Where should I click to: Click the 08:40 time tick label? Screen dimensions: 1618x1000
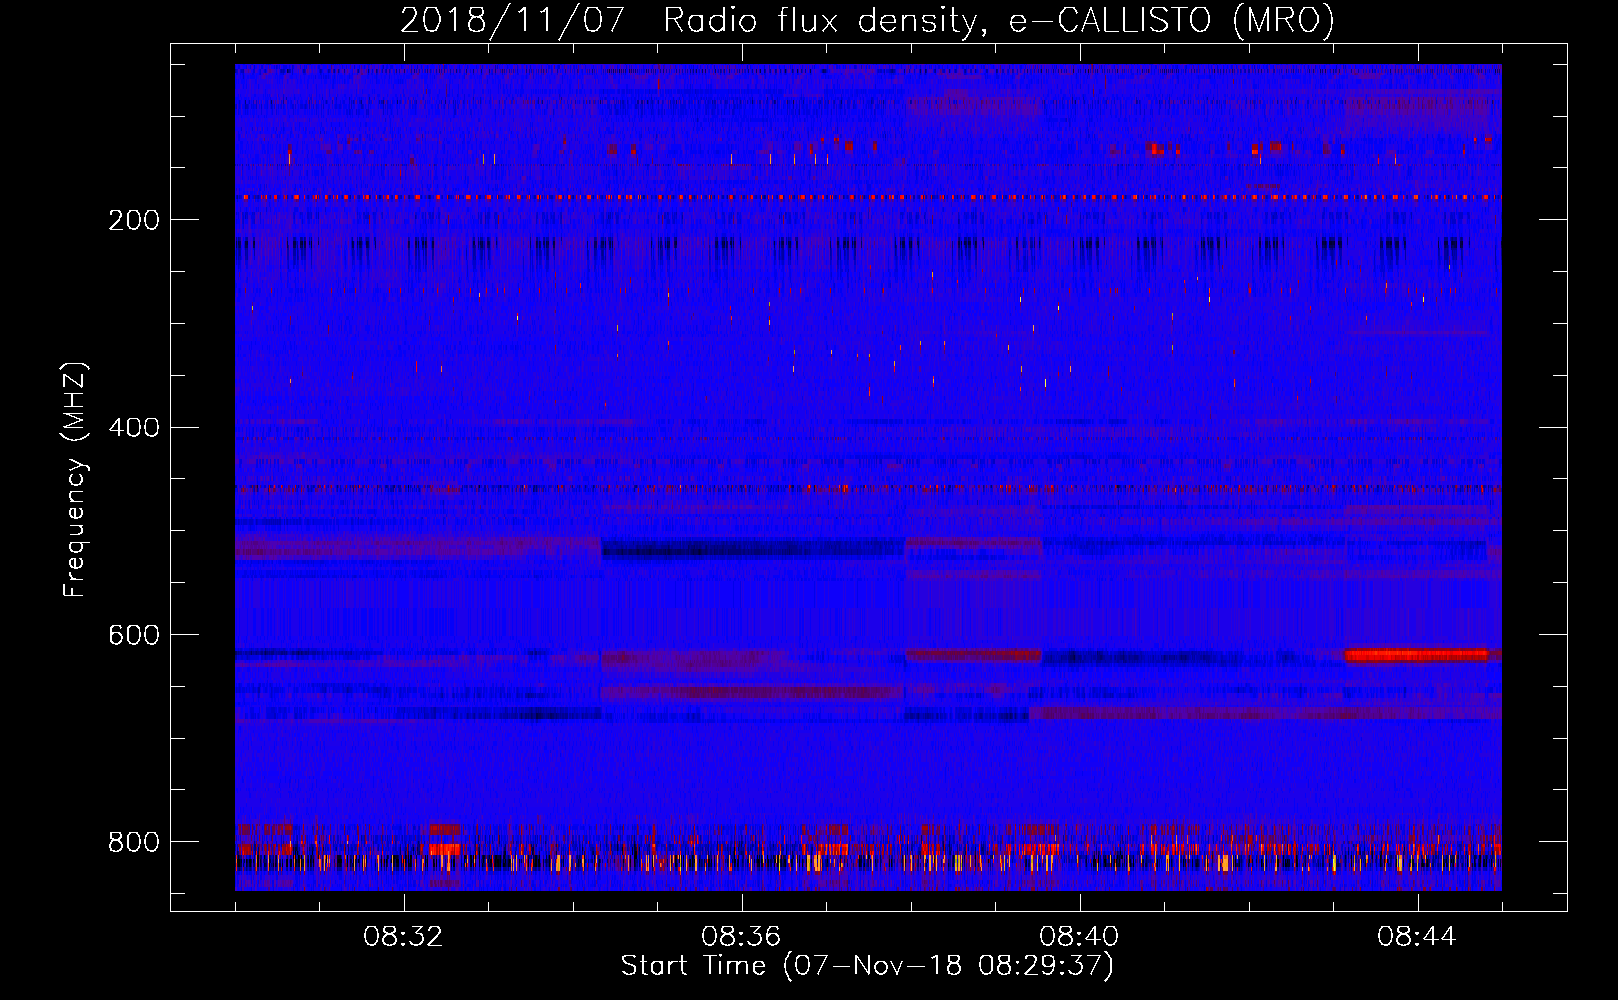[x=1079, y=937]
